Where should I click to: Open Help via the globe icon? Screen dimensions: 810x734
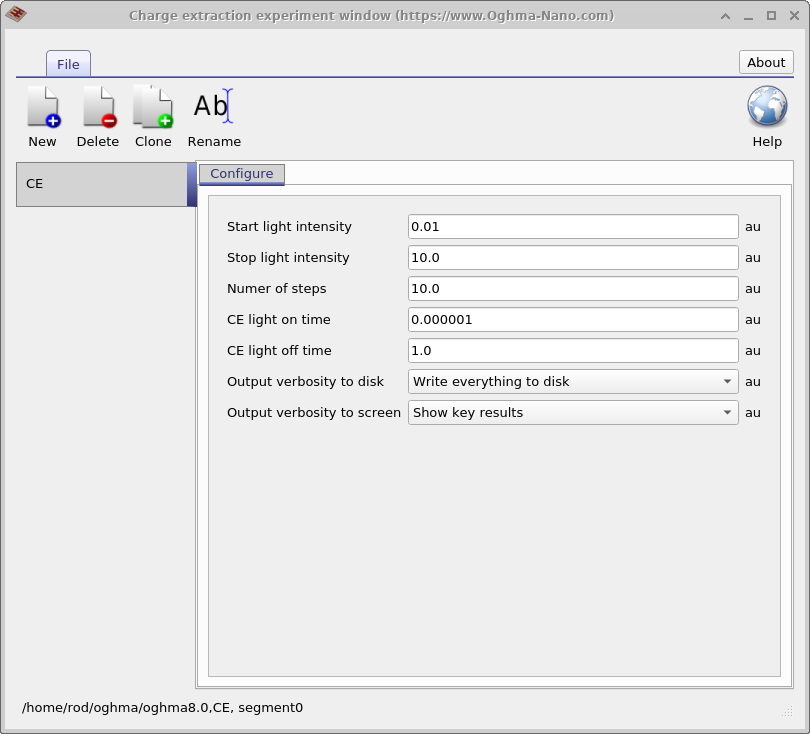click(766, 104)
